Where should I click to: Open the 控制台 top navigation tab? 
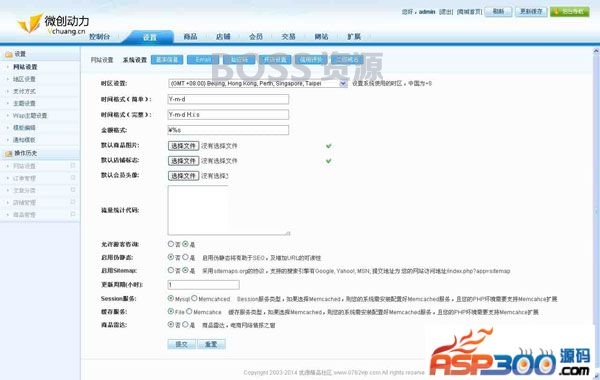click(x=99, y=37)
